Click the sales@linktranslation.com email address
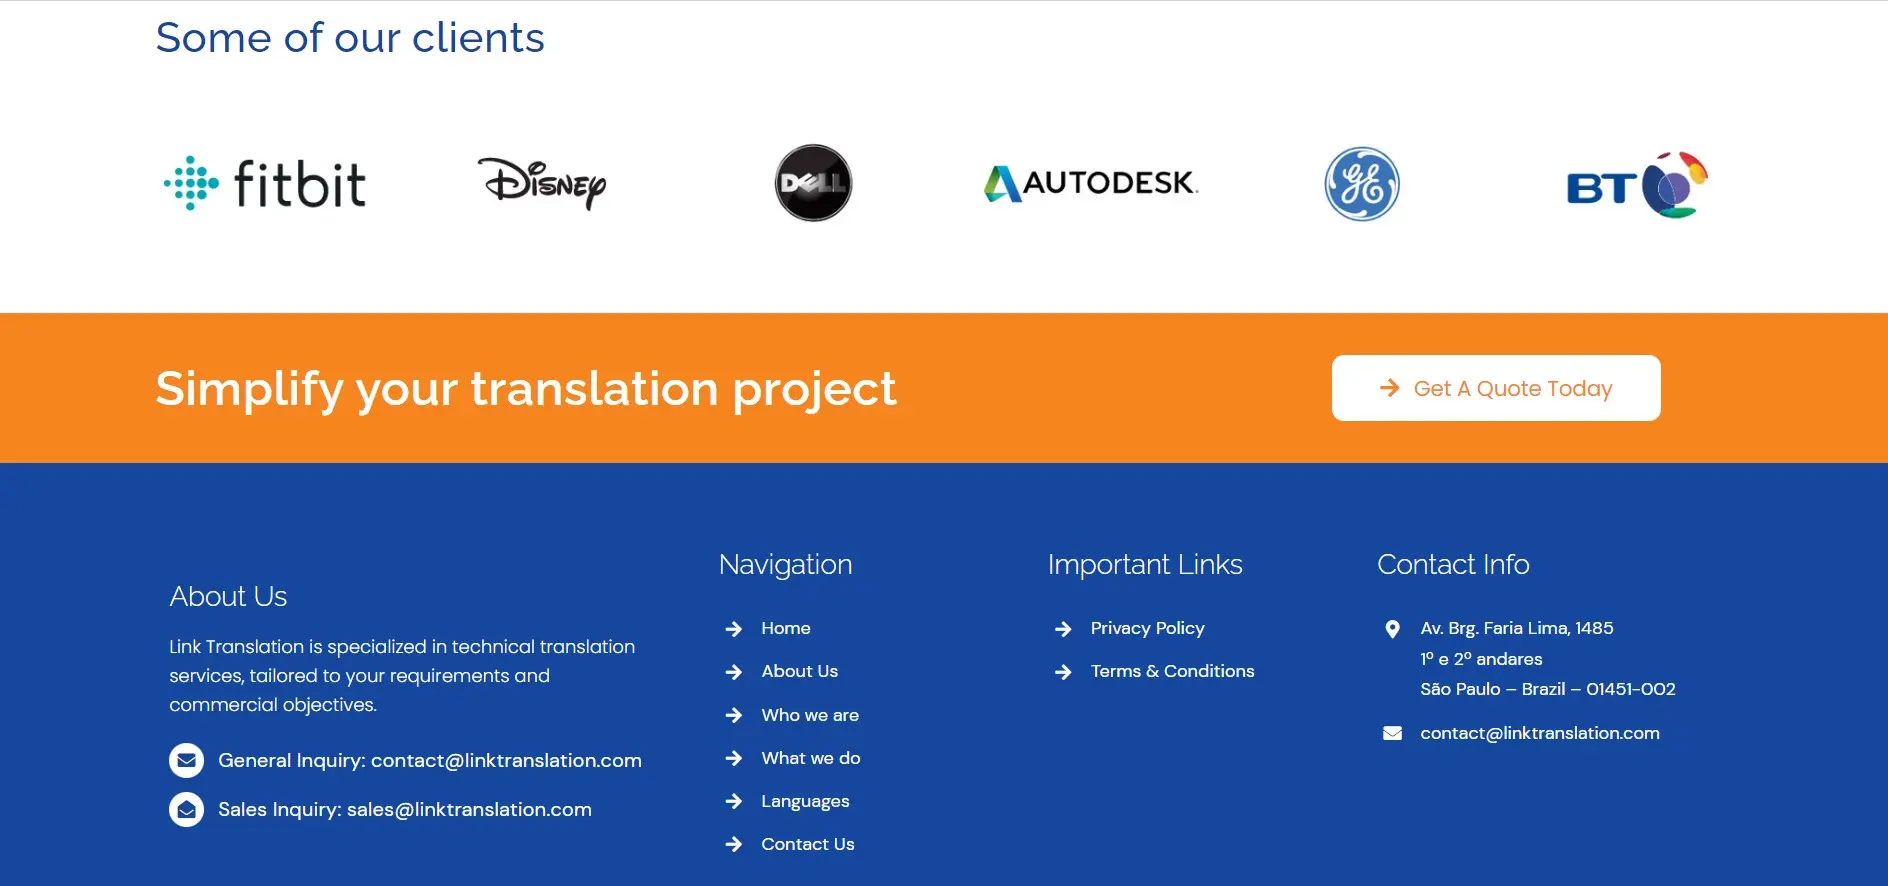Image resolution: width=1888 pixels, height=886 pixels. click(x=469, y=810)
